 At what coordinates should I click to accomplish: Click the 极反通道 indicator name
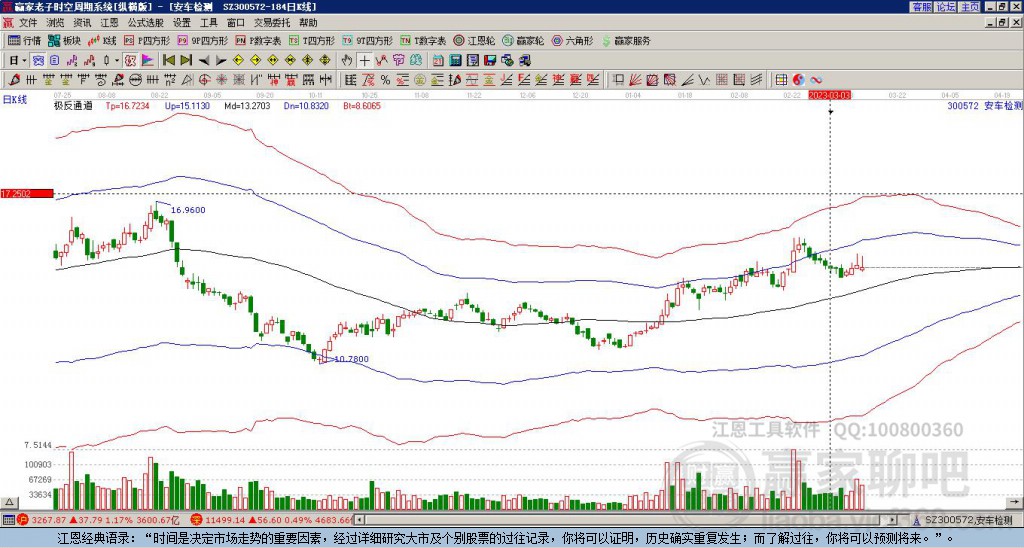(x=73, y=106)
